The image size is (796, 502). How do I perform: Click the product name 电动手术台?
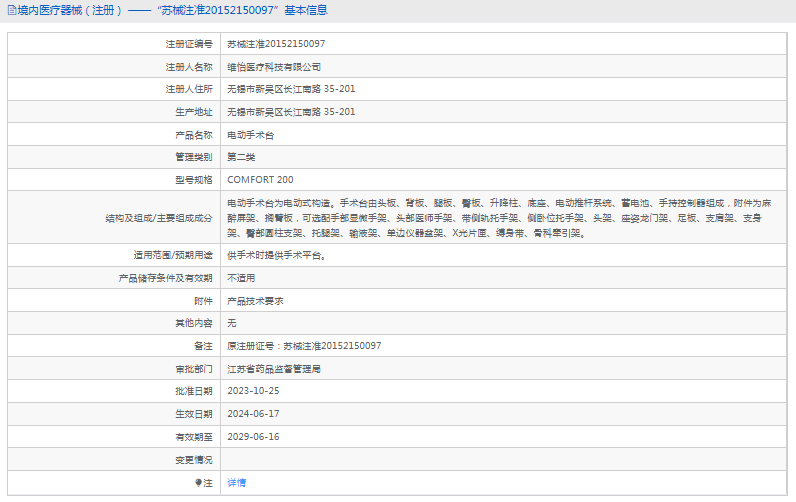(251, 135)
